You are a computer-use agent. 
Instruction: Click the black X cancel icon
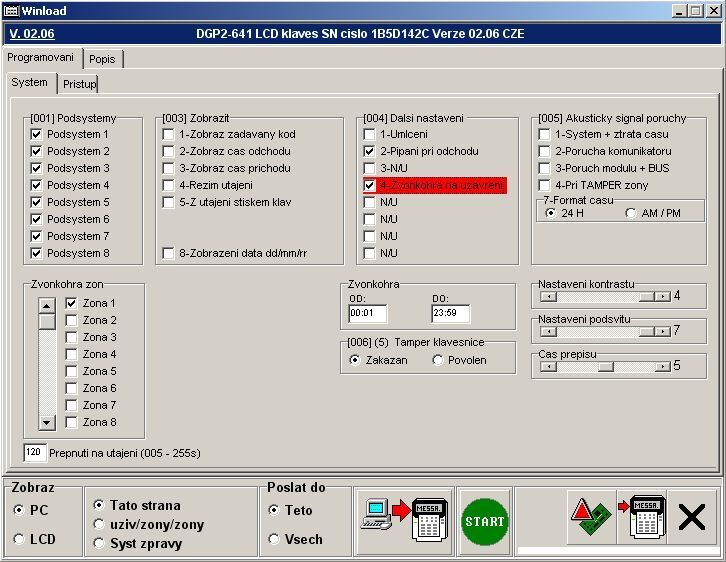[x=692, y=518]
